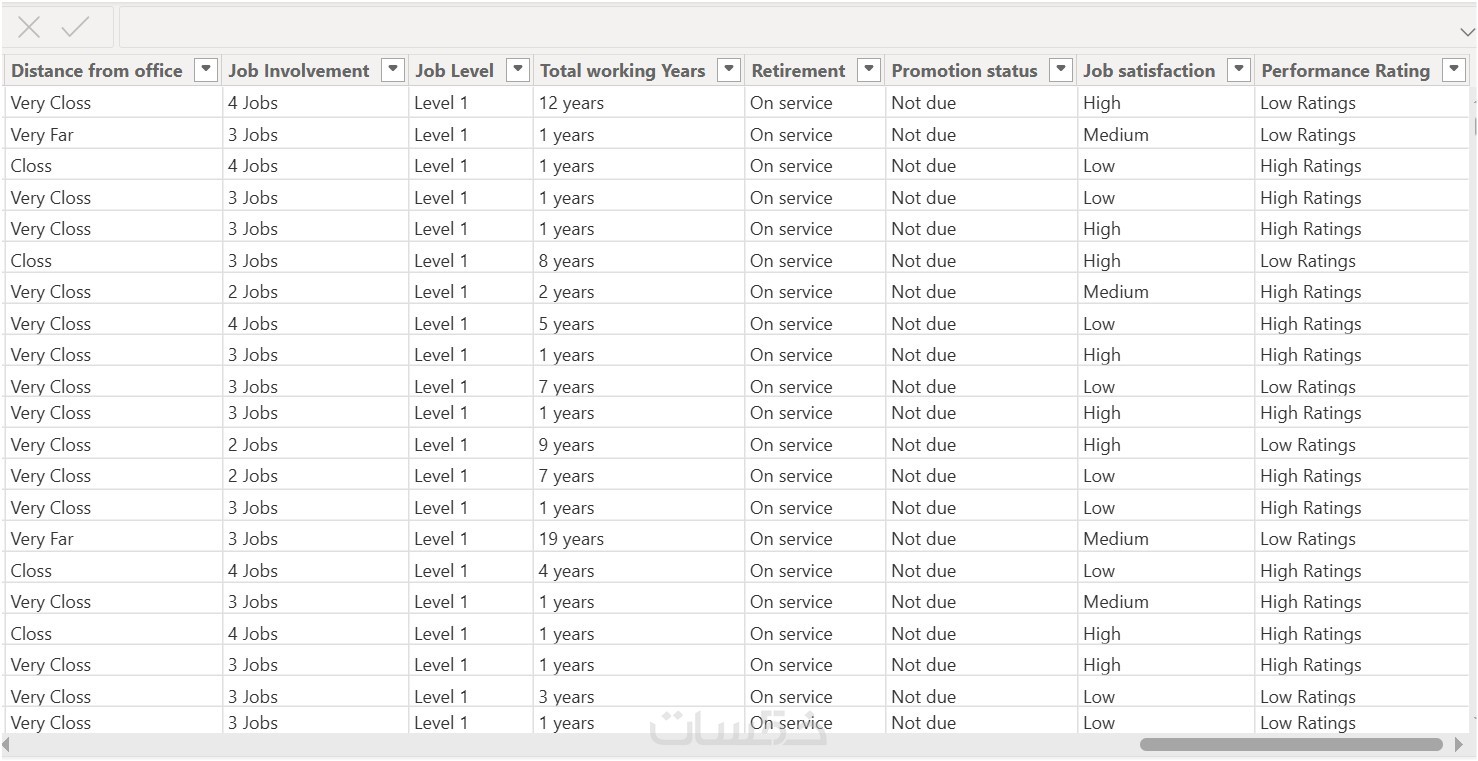
Task: Open the Performance Rating filter dropdown
Action: pyautogui.click(x=1454, y=70)
